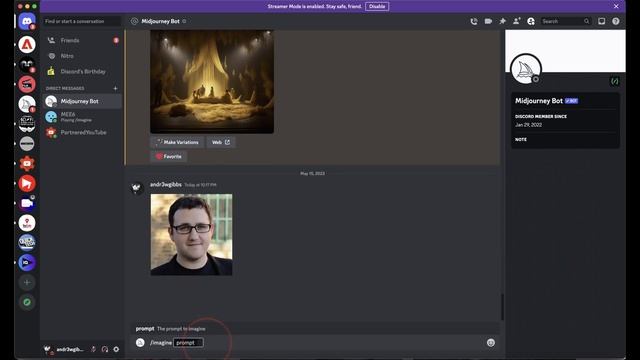Open the portrait photo attachment

click(191, 235)
